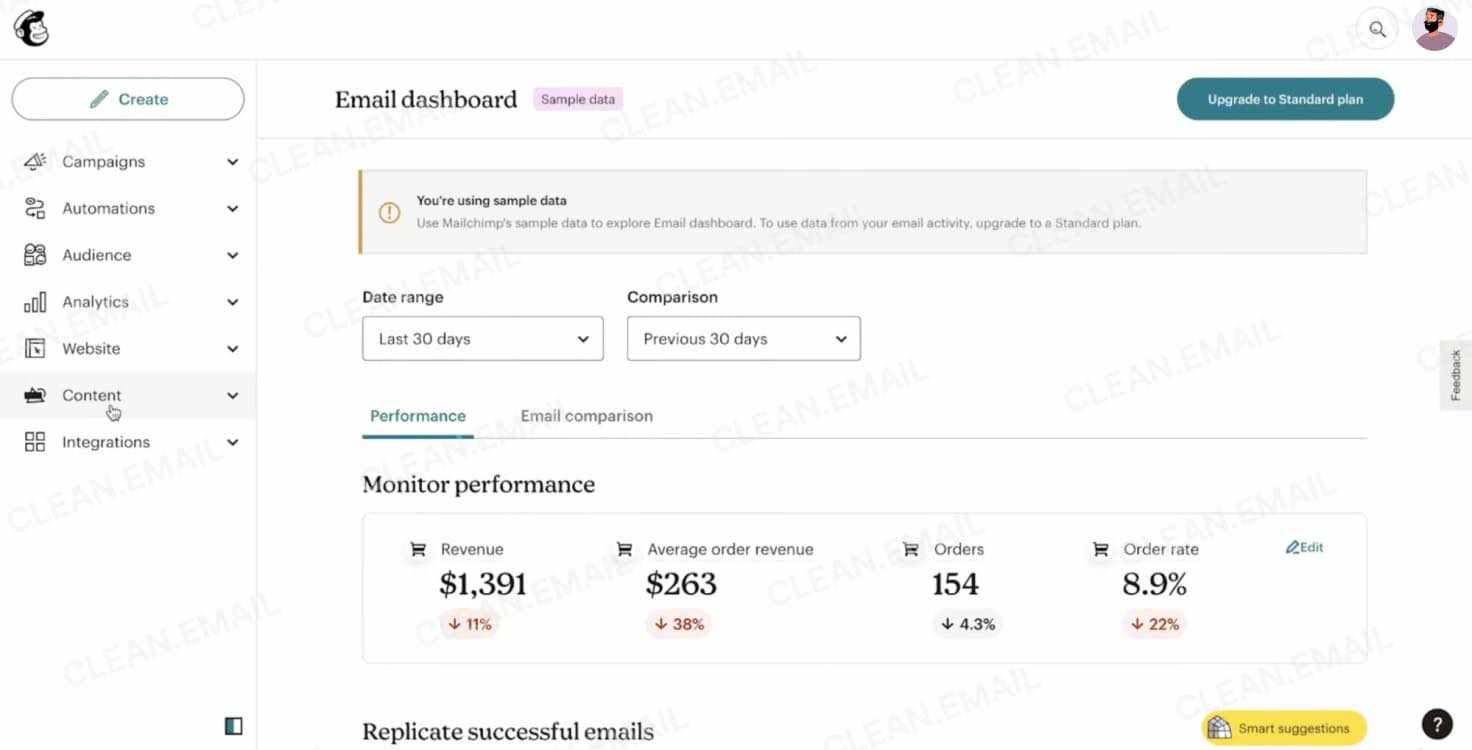The height and width of the screenshot is (750, 1472).
Task: Open the help question mark button
Action: pos(1437,723)
